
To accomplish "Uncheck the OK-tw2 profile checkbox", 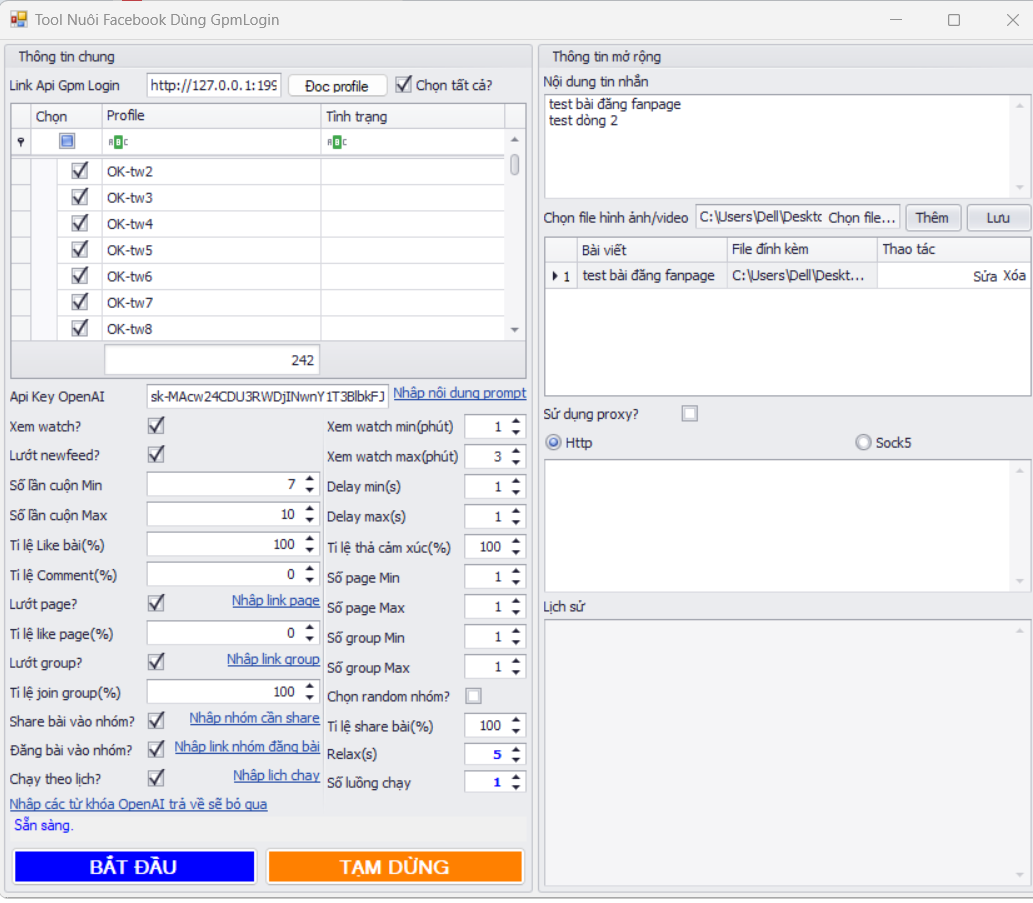I will pyautogui.click(x=80, y=171).
